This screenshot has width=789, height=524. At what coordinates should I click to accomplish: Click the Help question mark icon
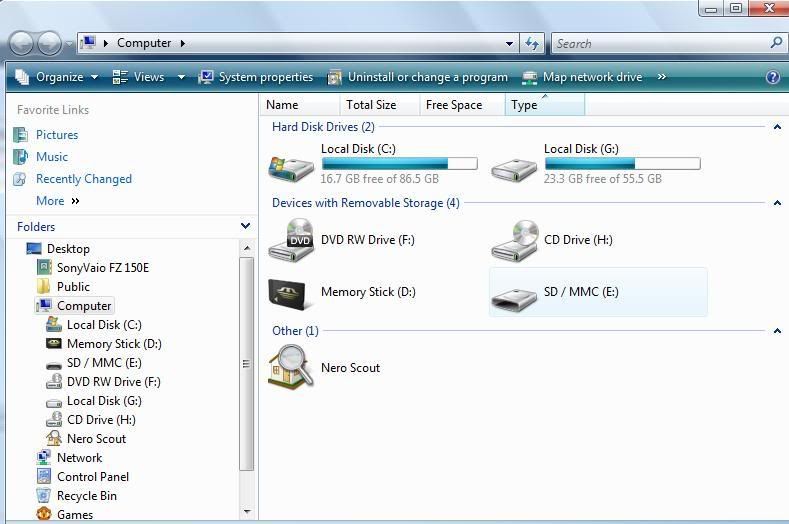[772, 77]
